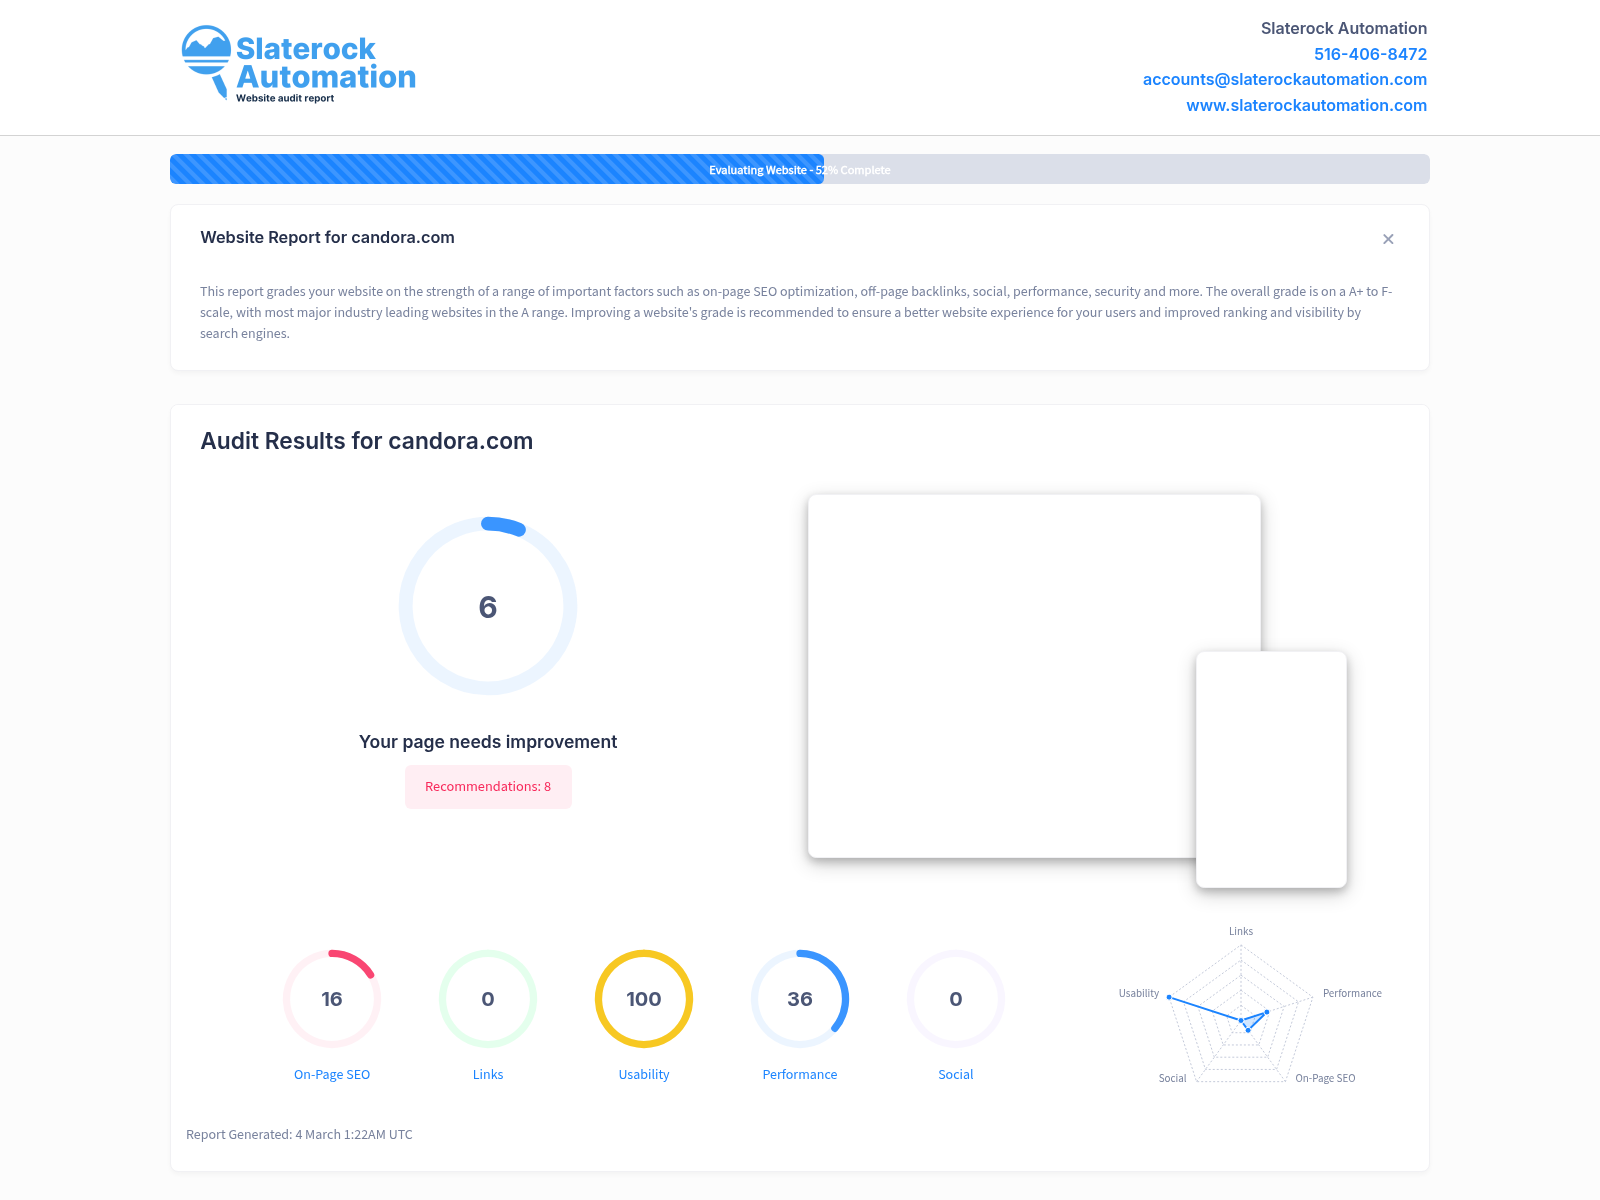Click the evaluating website progress bar
This screenshot has width=1600, height=1200.
(x=800, y=169)
